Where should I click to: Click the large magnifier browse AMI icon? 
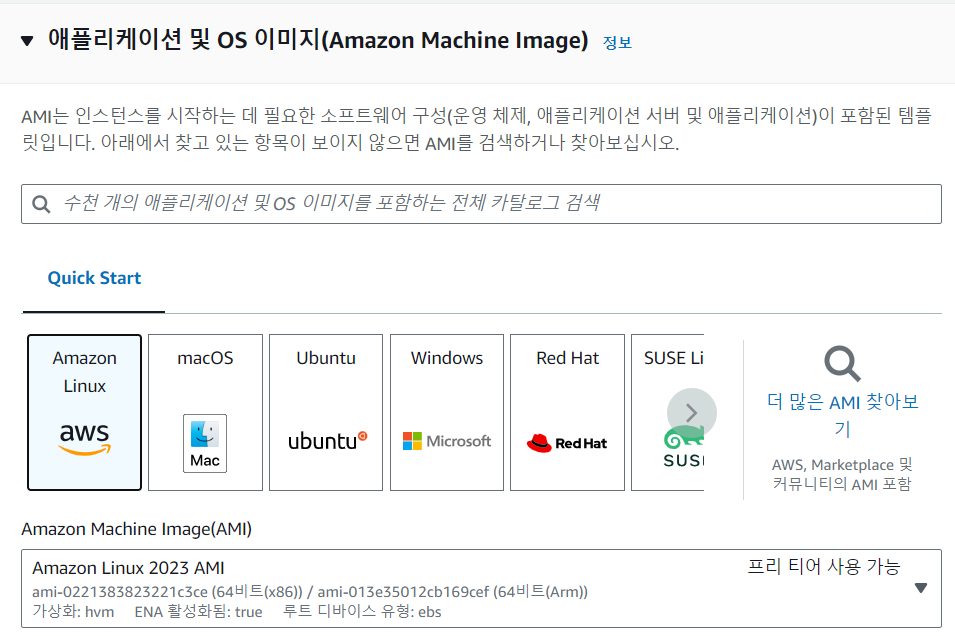click(842, 364)
